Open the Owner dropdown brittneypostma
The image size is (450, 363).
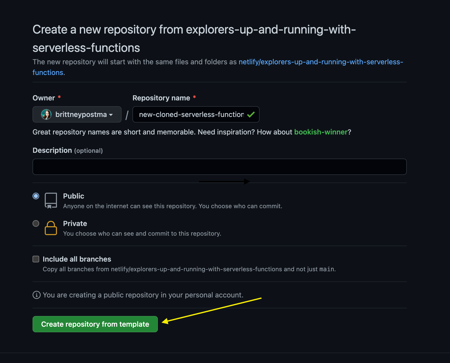pos(77,115)
